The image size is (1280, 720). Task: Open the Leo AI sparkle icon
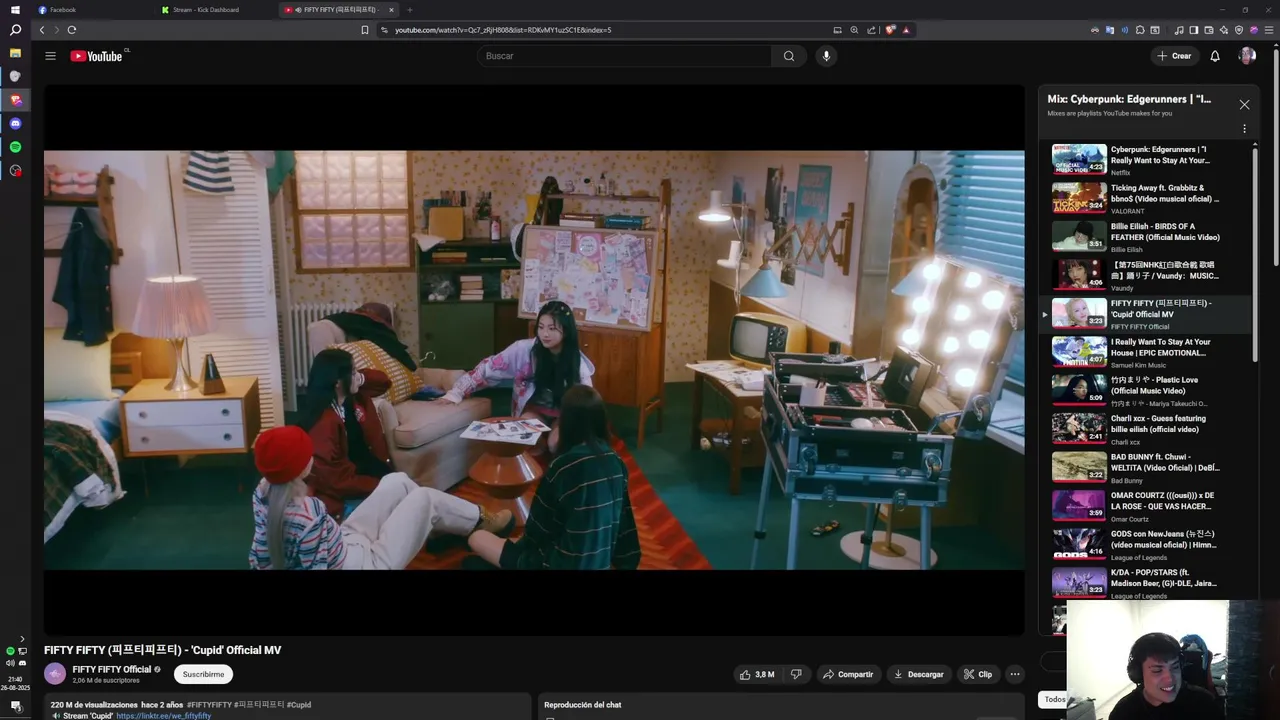pos(1224,30)
